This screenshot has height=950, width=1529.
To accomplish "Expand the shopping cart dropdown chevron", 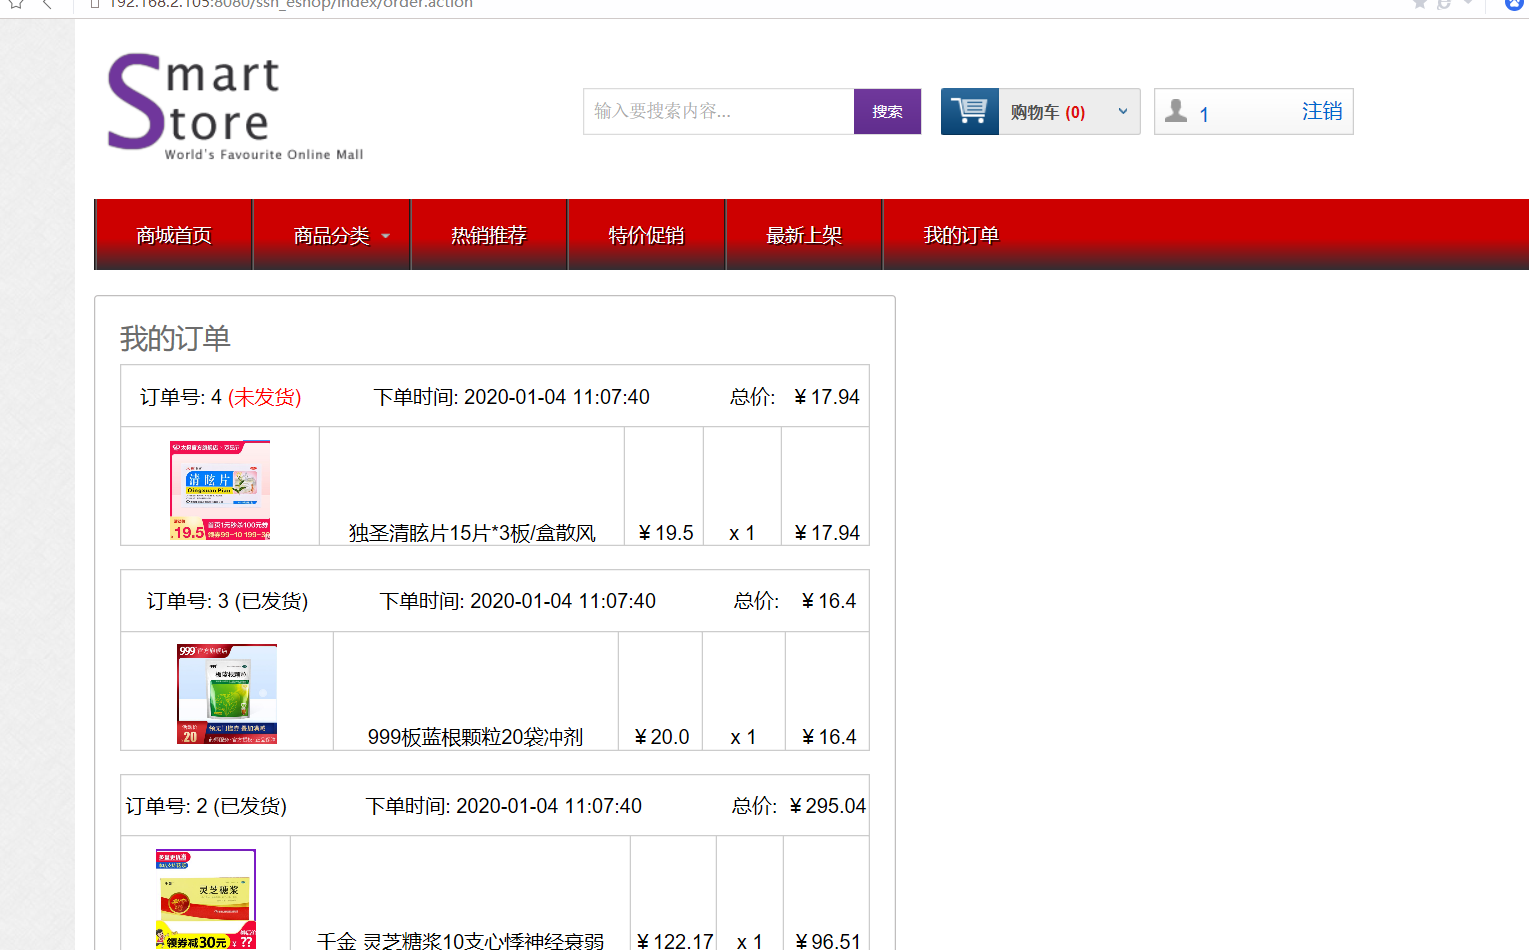I will pos(1123,111).
